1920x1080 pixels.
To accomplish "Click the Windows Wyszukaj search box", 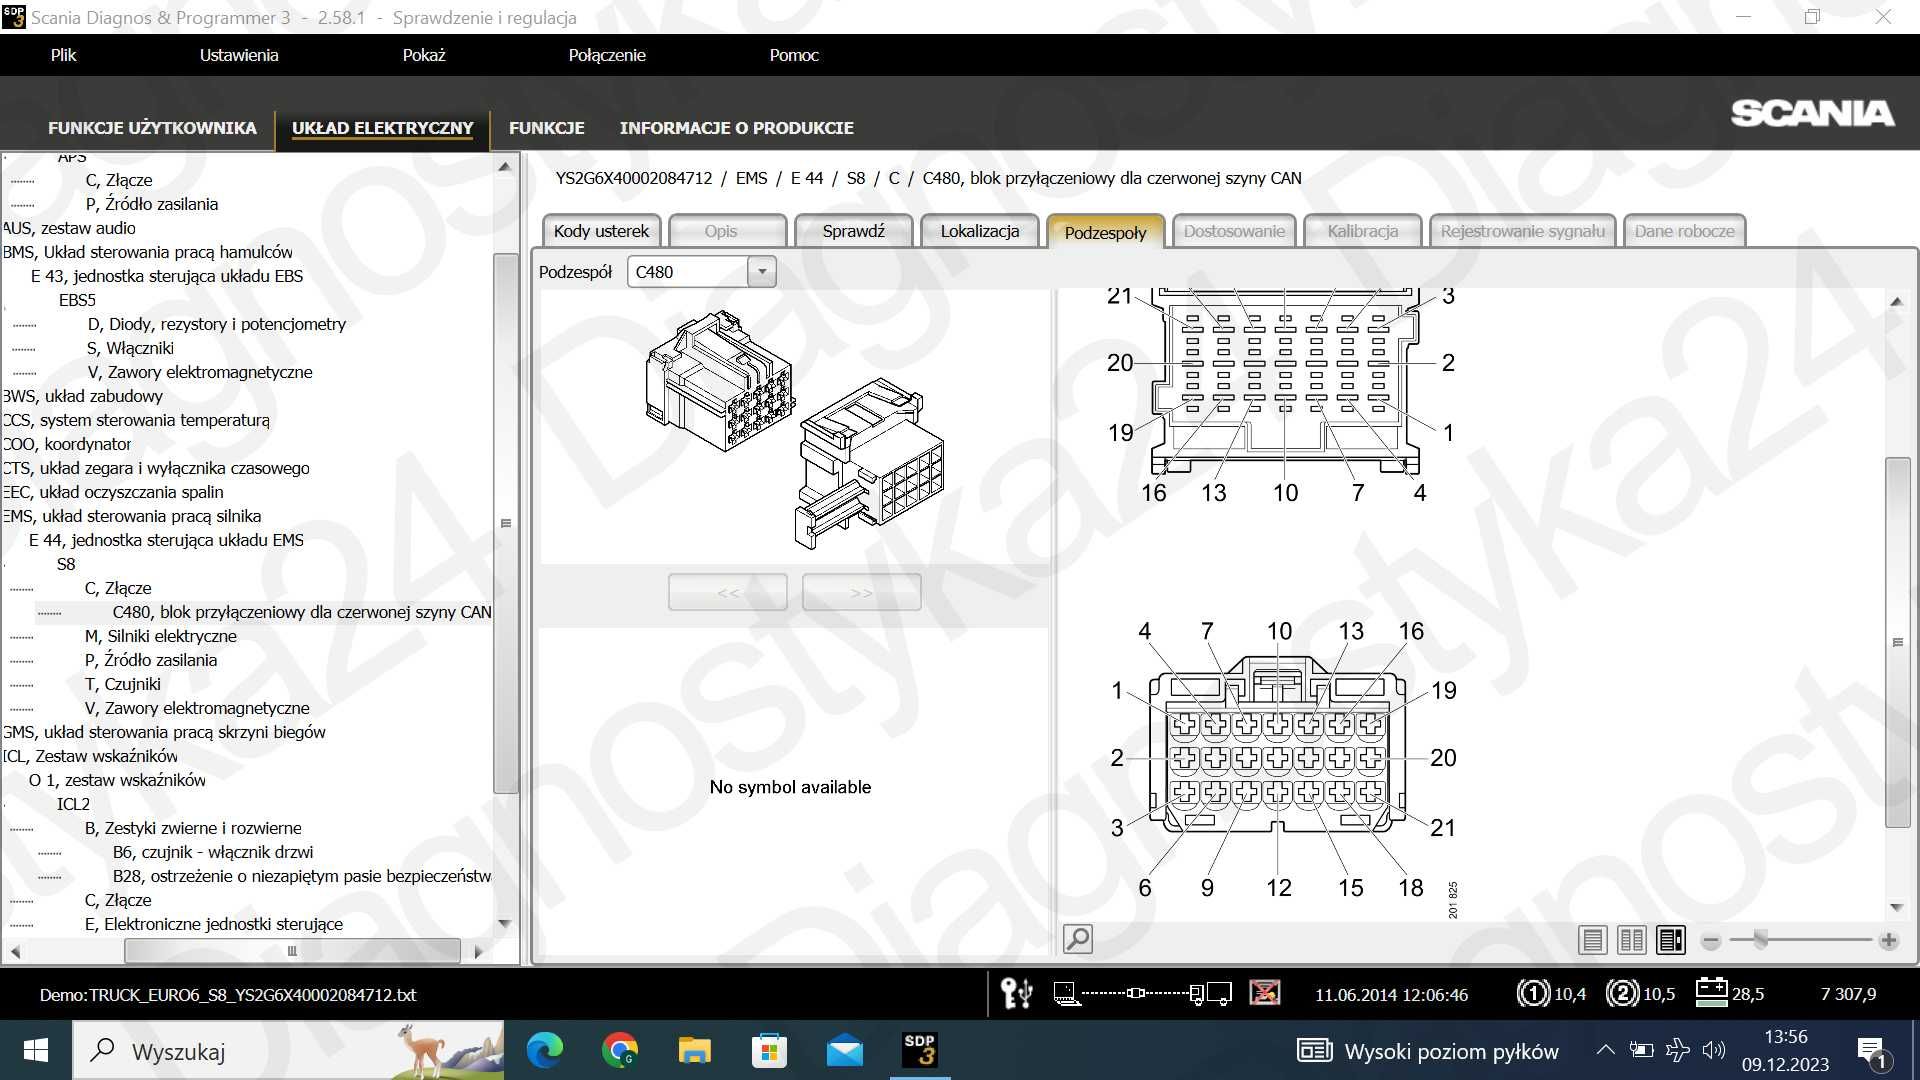I will click(288, 1050).
